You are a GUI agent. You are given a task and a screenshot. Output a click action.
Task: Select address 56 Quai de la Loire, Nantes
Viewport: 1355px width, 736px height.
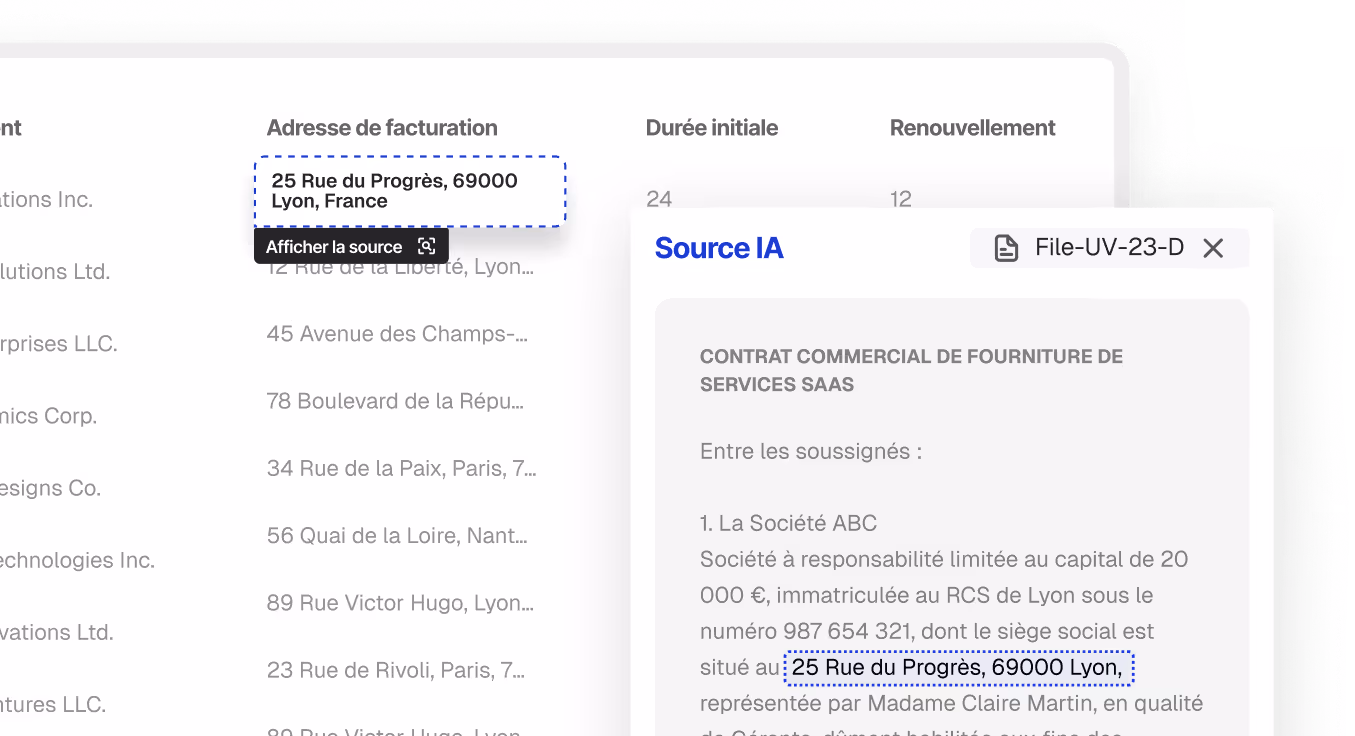[396, 535]
